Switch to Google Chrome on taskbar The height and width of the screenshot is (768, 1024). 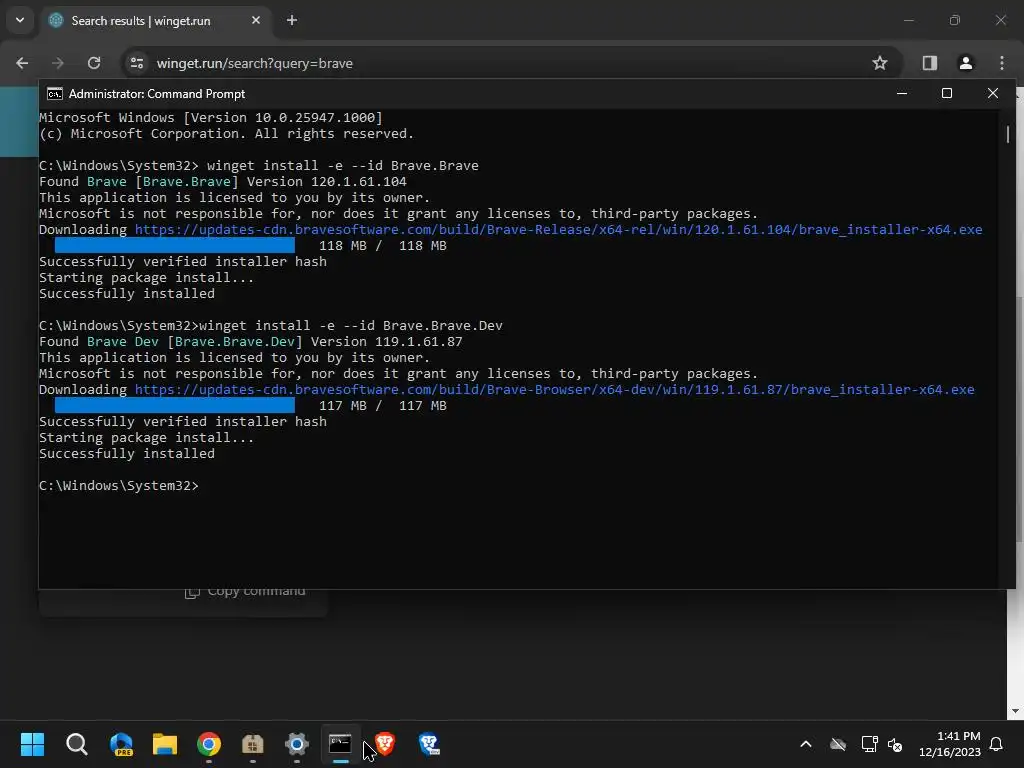click(x=209, y=744)
